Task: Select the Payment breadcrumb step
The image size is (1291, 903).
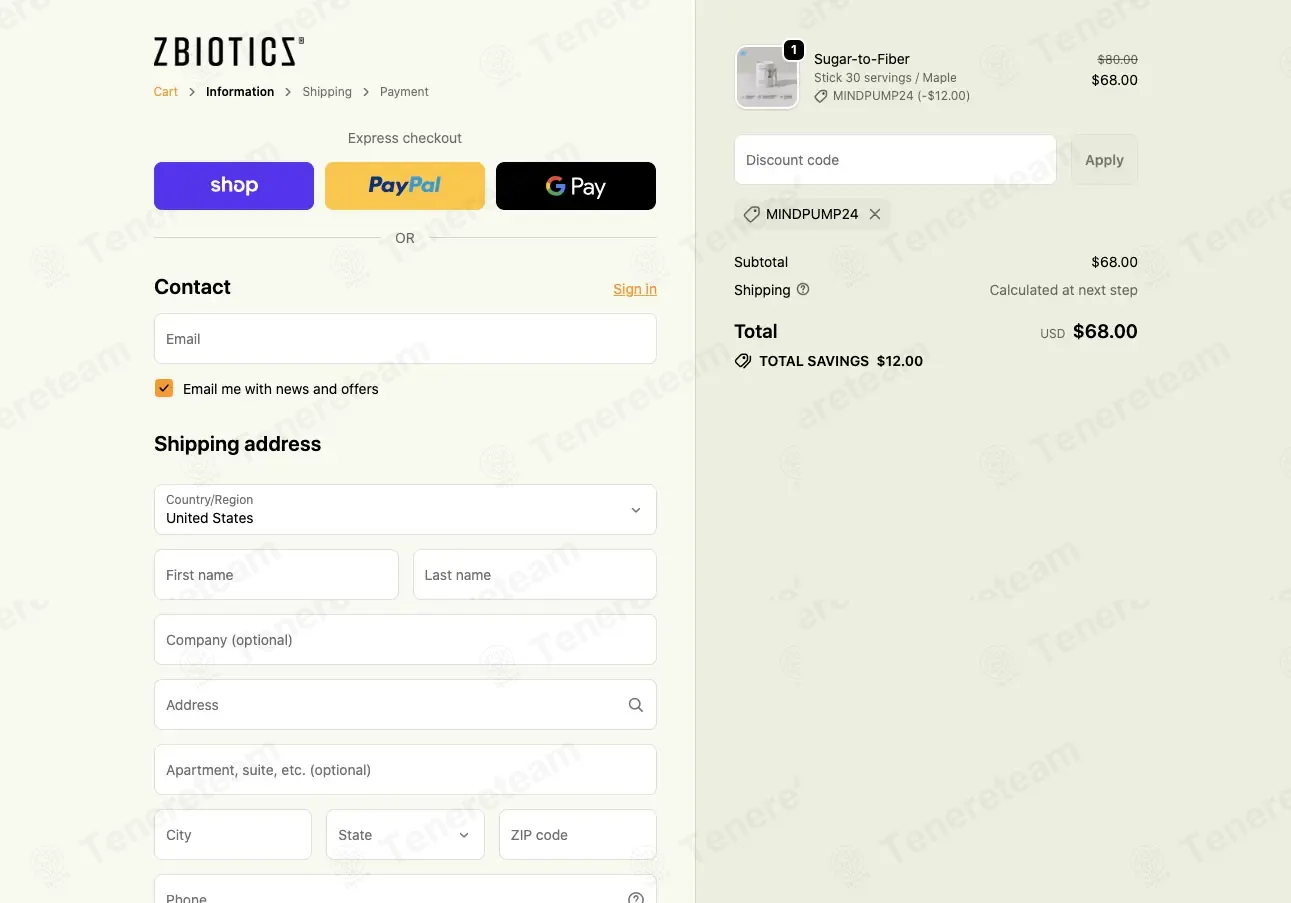Action: 404,92
